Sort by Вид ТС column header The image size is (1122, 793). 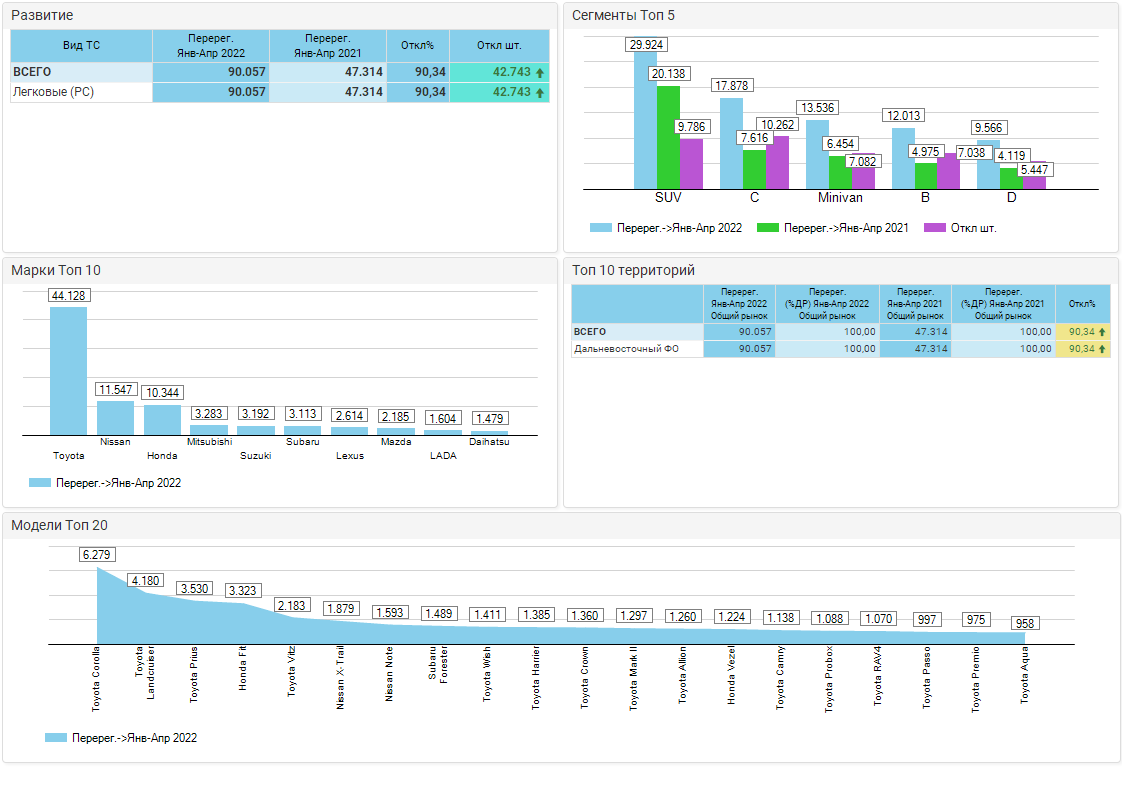pos(81,46)
